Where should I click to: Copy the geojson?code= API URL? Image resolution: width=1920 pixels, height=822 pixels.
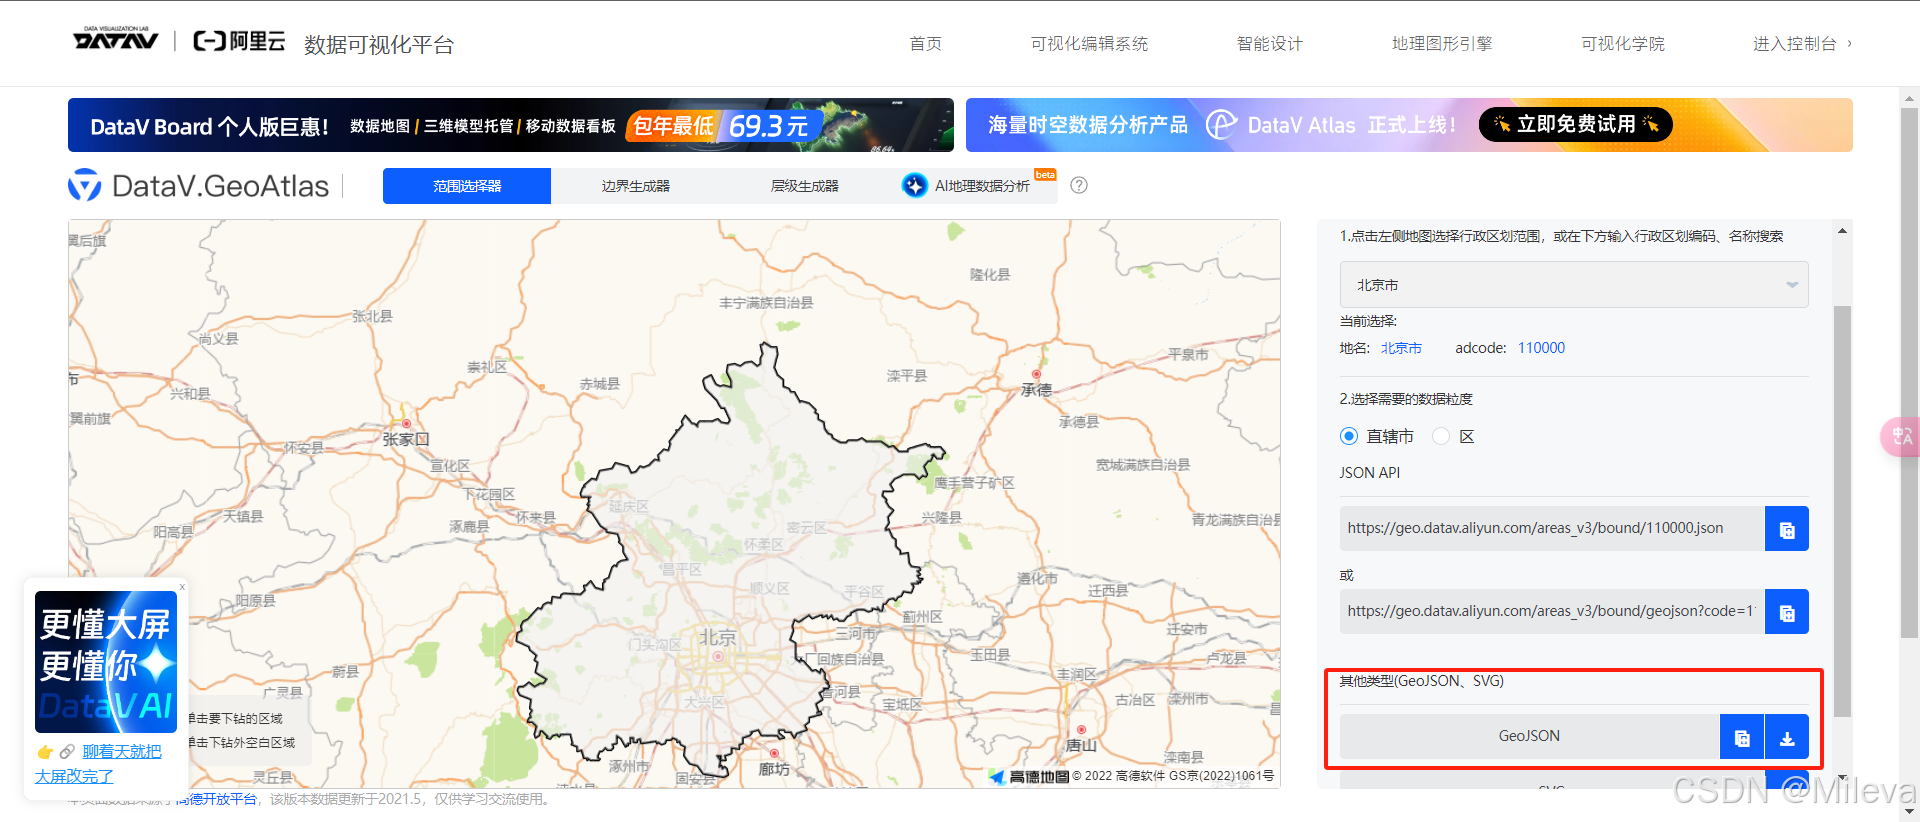(1787, 611)
